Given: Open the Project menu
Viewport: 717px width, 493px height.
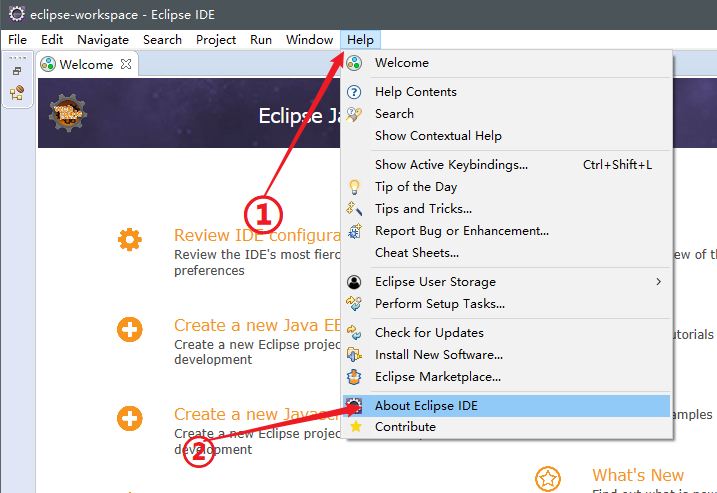Looking at the screenshot, I should [x=216, y=40].
